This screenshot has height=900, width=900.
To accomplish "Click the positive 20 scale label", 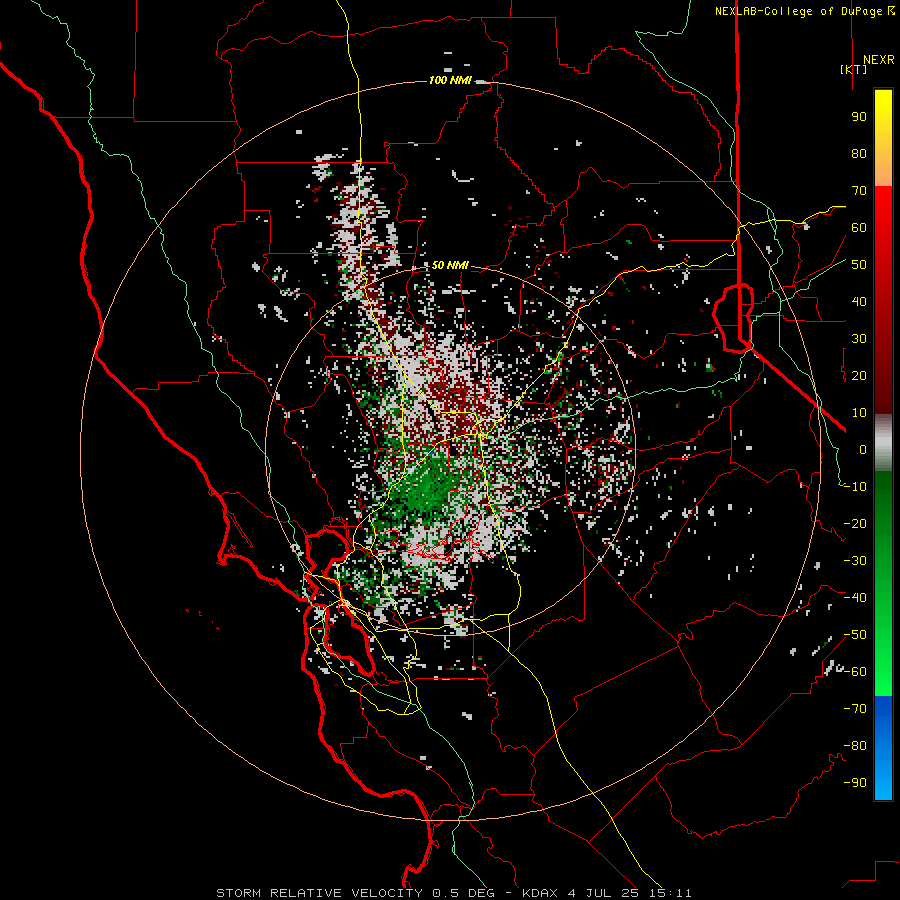I will 859,376.
